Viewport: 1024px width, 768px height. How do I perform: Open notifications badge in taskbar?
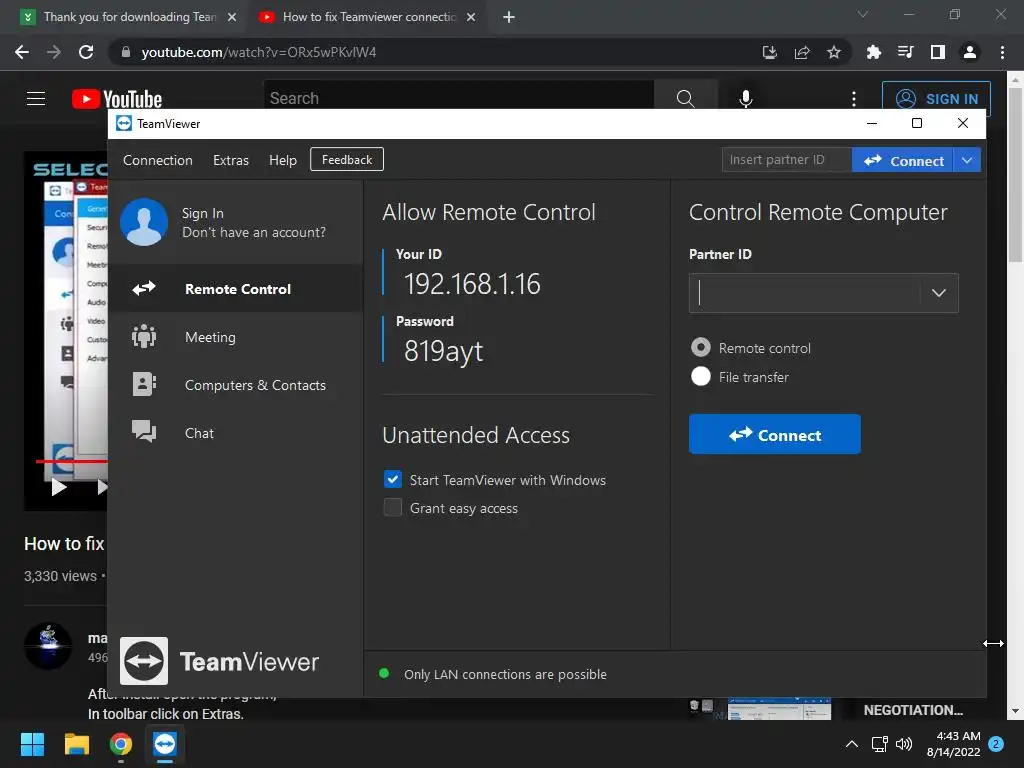tap(996, 744)
